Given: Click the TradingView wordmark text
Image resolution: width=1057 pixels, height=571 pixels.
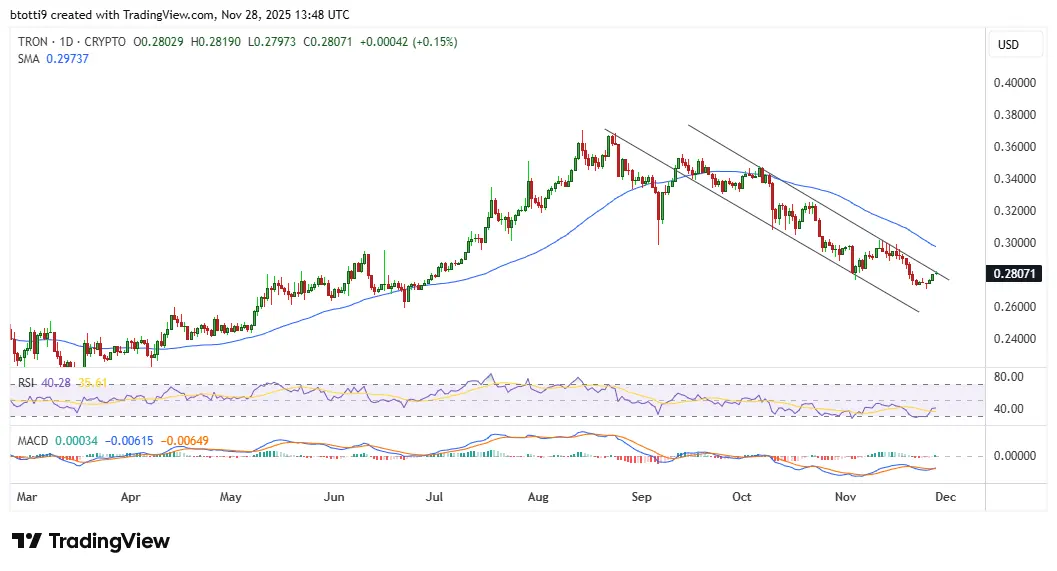Looking at the screenshot, I should pyautogui.click(x=109, y=541).
